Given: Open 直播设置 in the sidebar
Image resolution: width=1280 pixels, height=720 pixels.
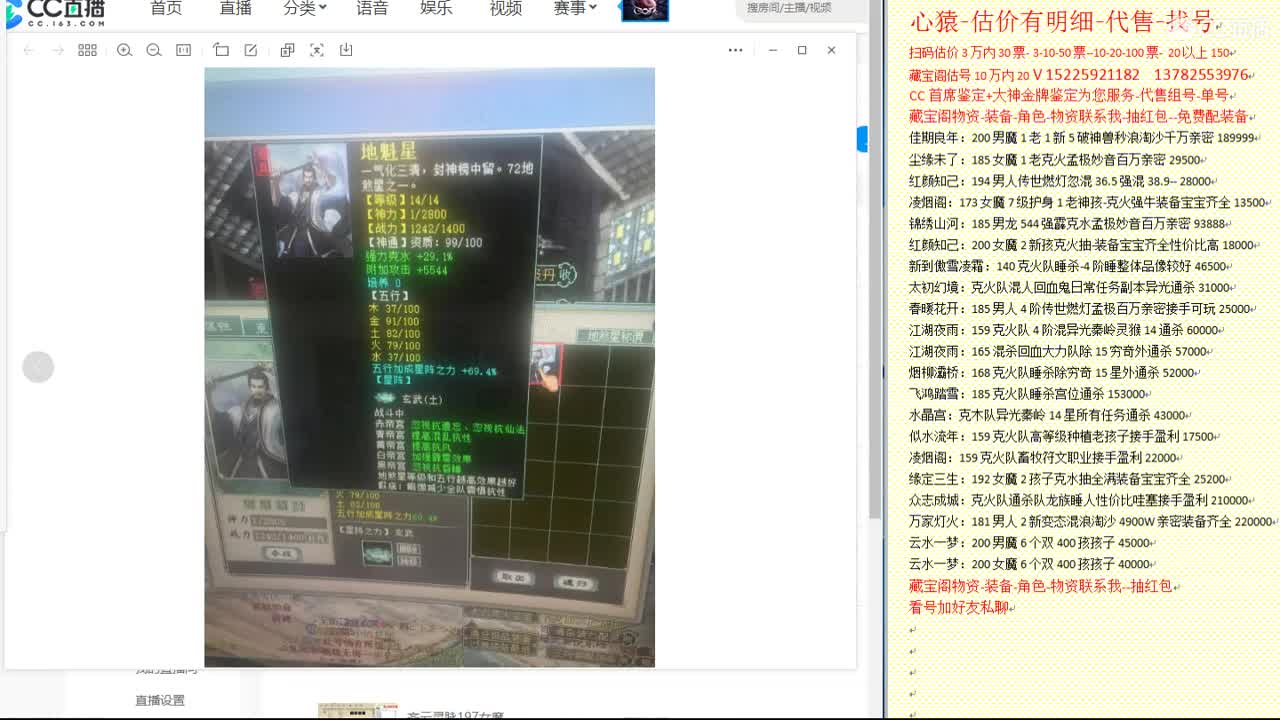Looking at the screenshot, I should tap(160, 700).
